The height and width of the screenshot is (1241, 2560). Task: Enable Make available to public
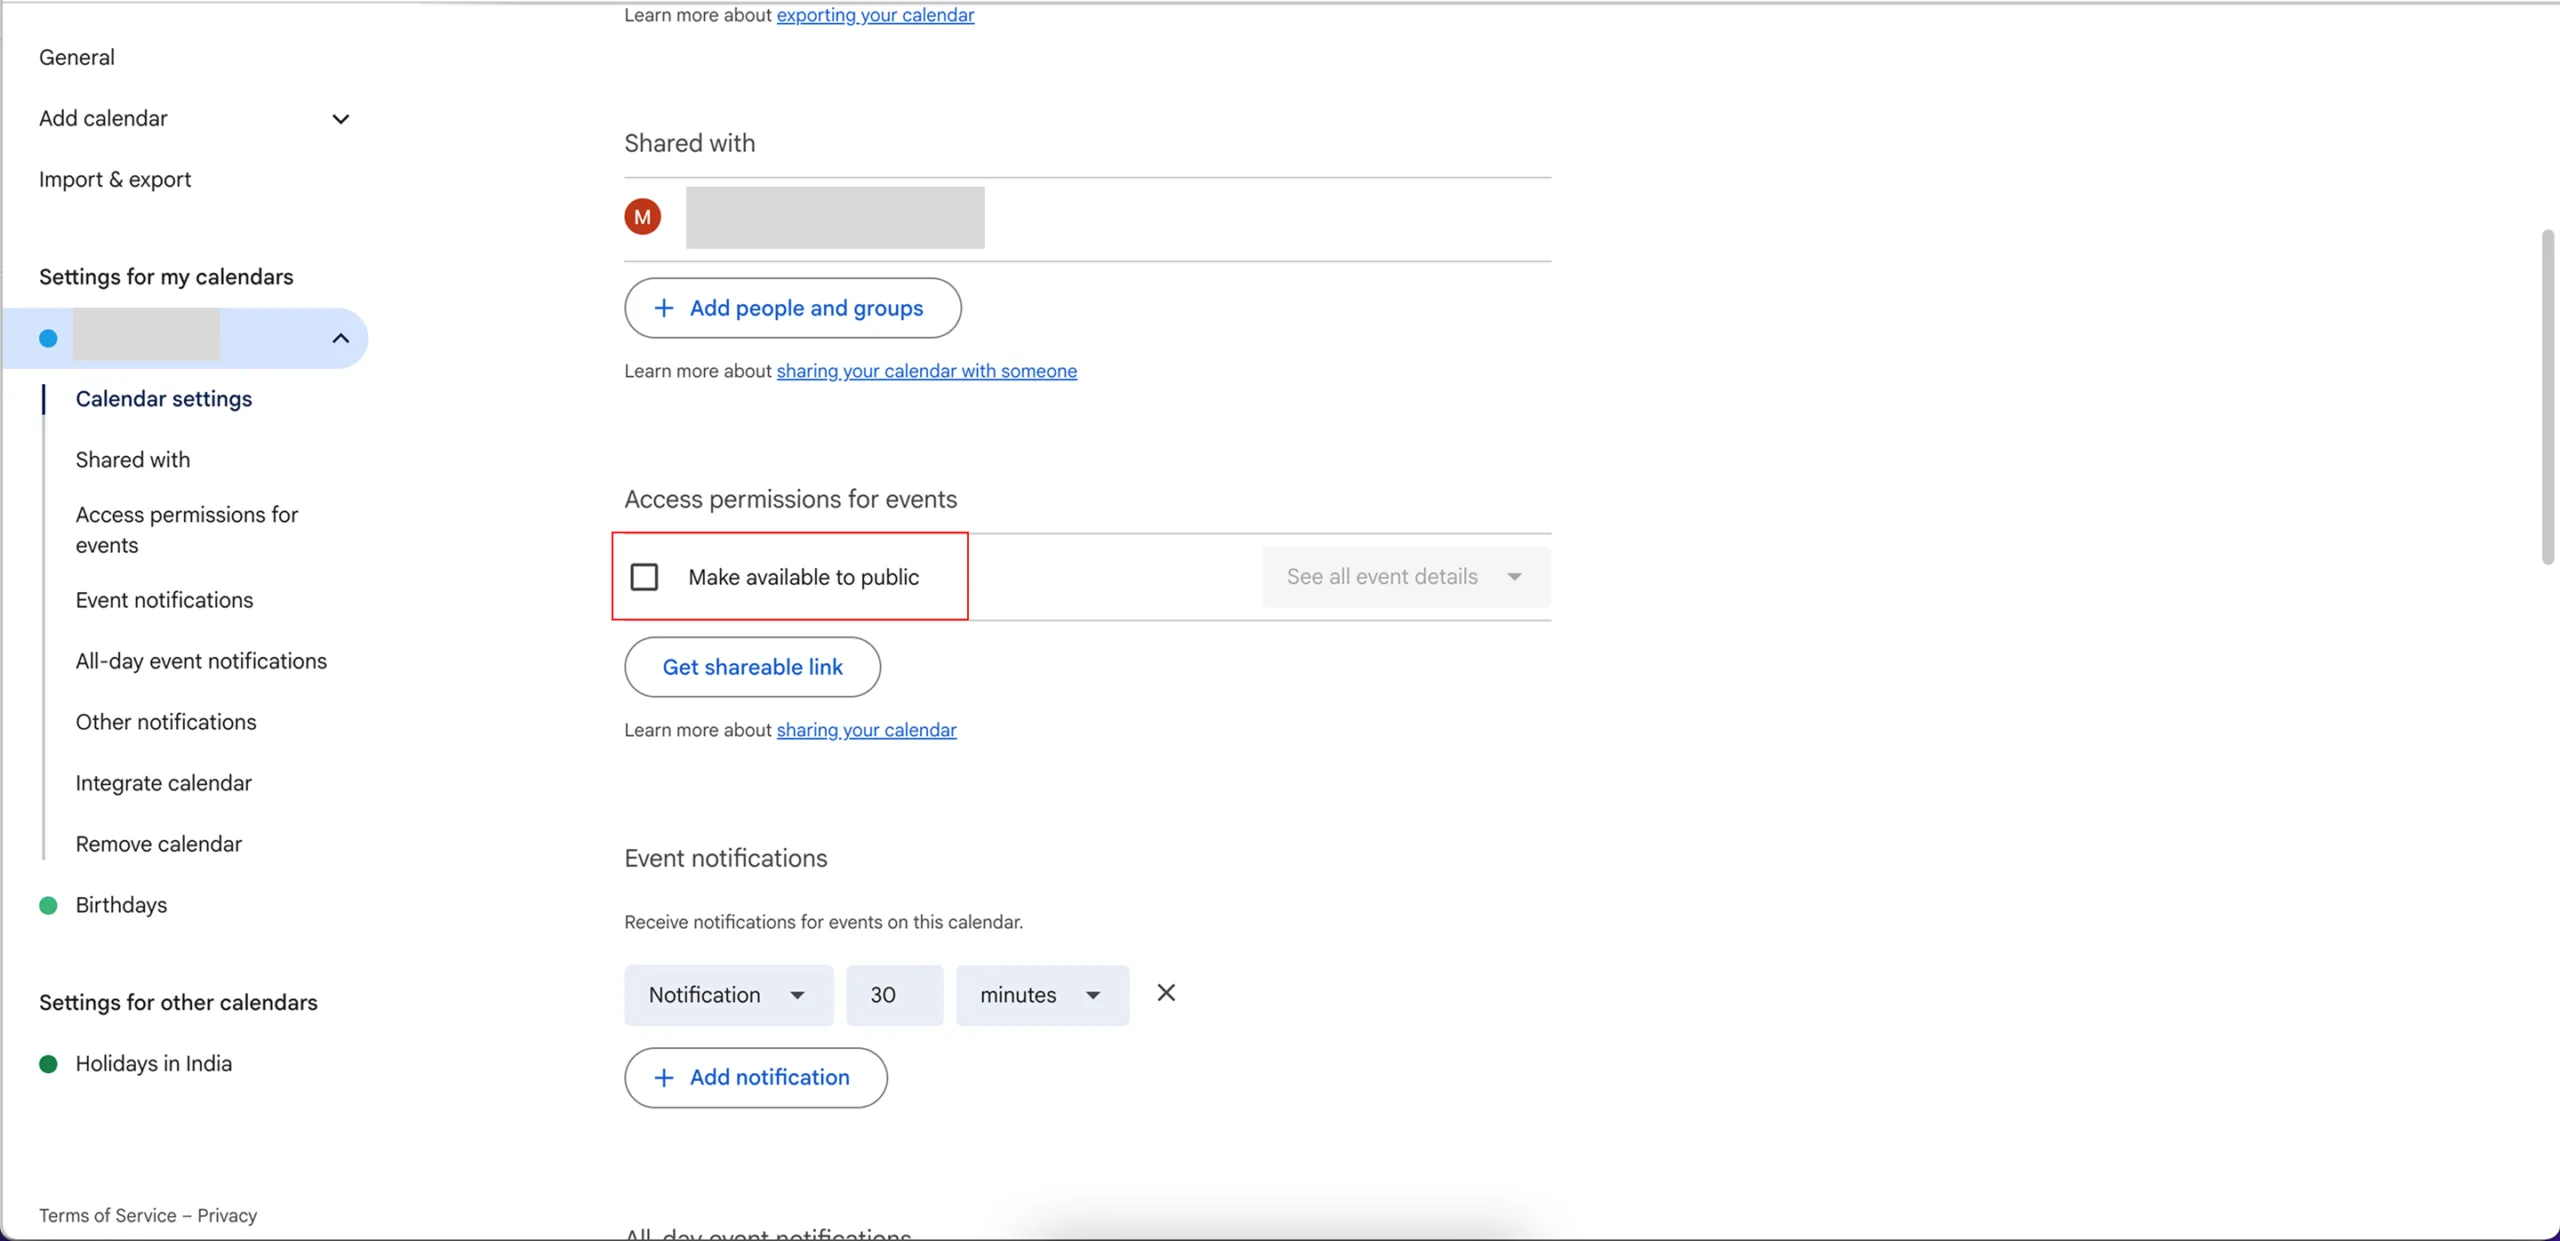(x=644, y=576)
